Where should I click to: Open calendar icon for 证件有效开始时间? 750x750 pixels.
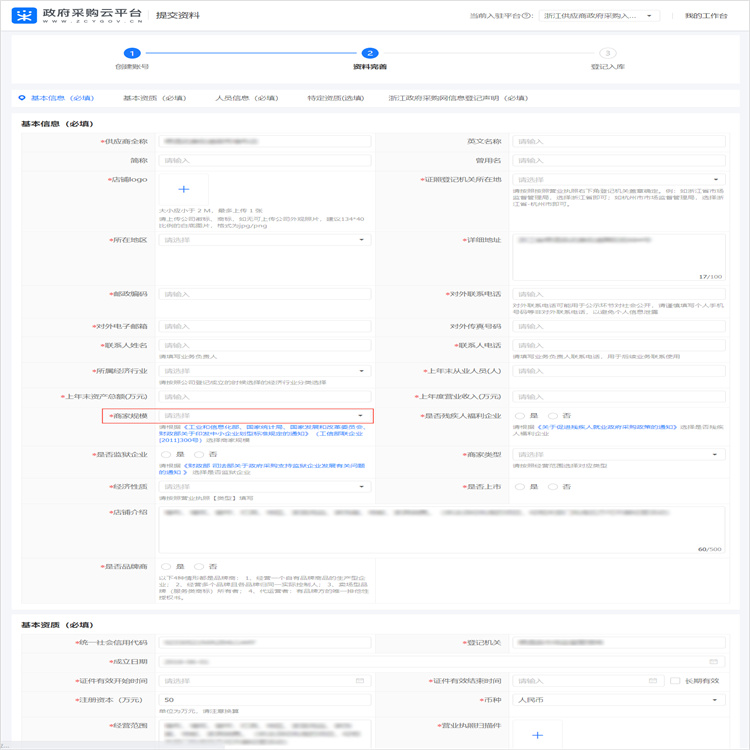[x=360, y=681]
